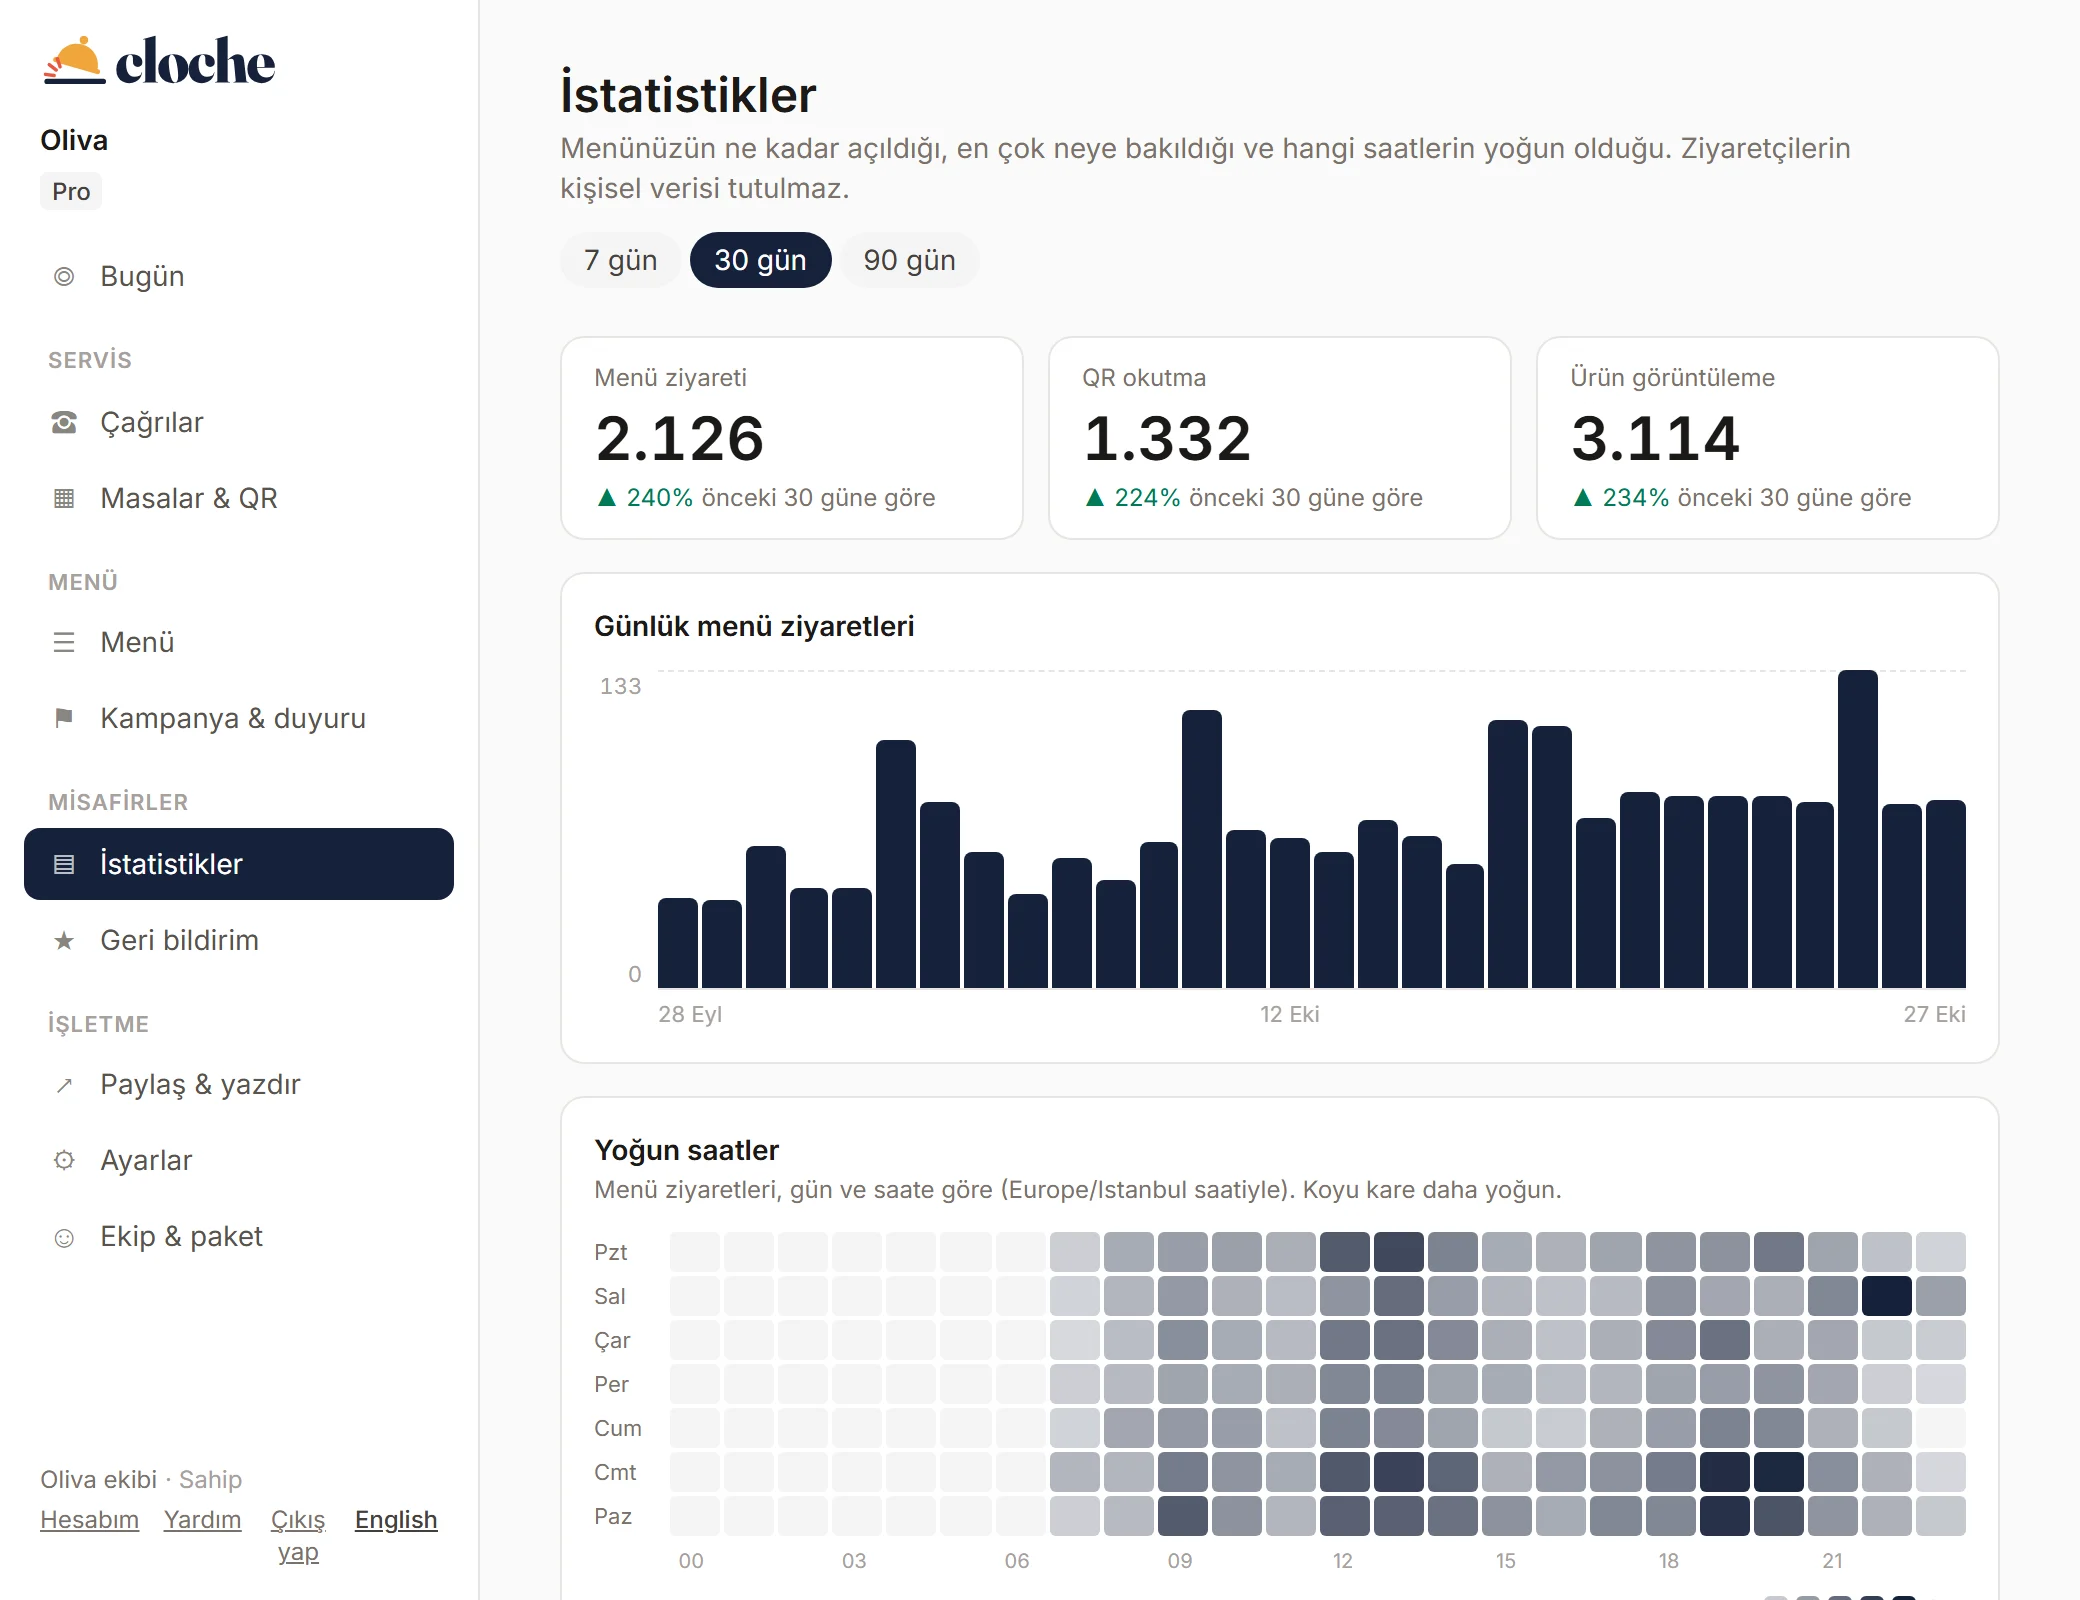Click the Çağrılar phone icon
Screen dimensions: 2080x1600
coord(64,423)
